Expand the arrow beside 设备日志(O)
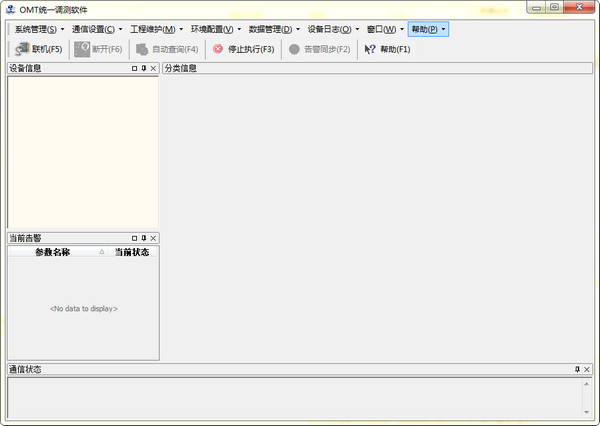Image resolution: width=600 pixels, height=426 pixels. coord(357,29)
